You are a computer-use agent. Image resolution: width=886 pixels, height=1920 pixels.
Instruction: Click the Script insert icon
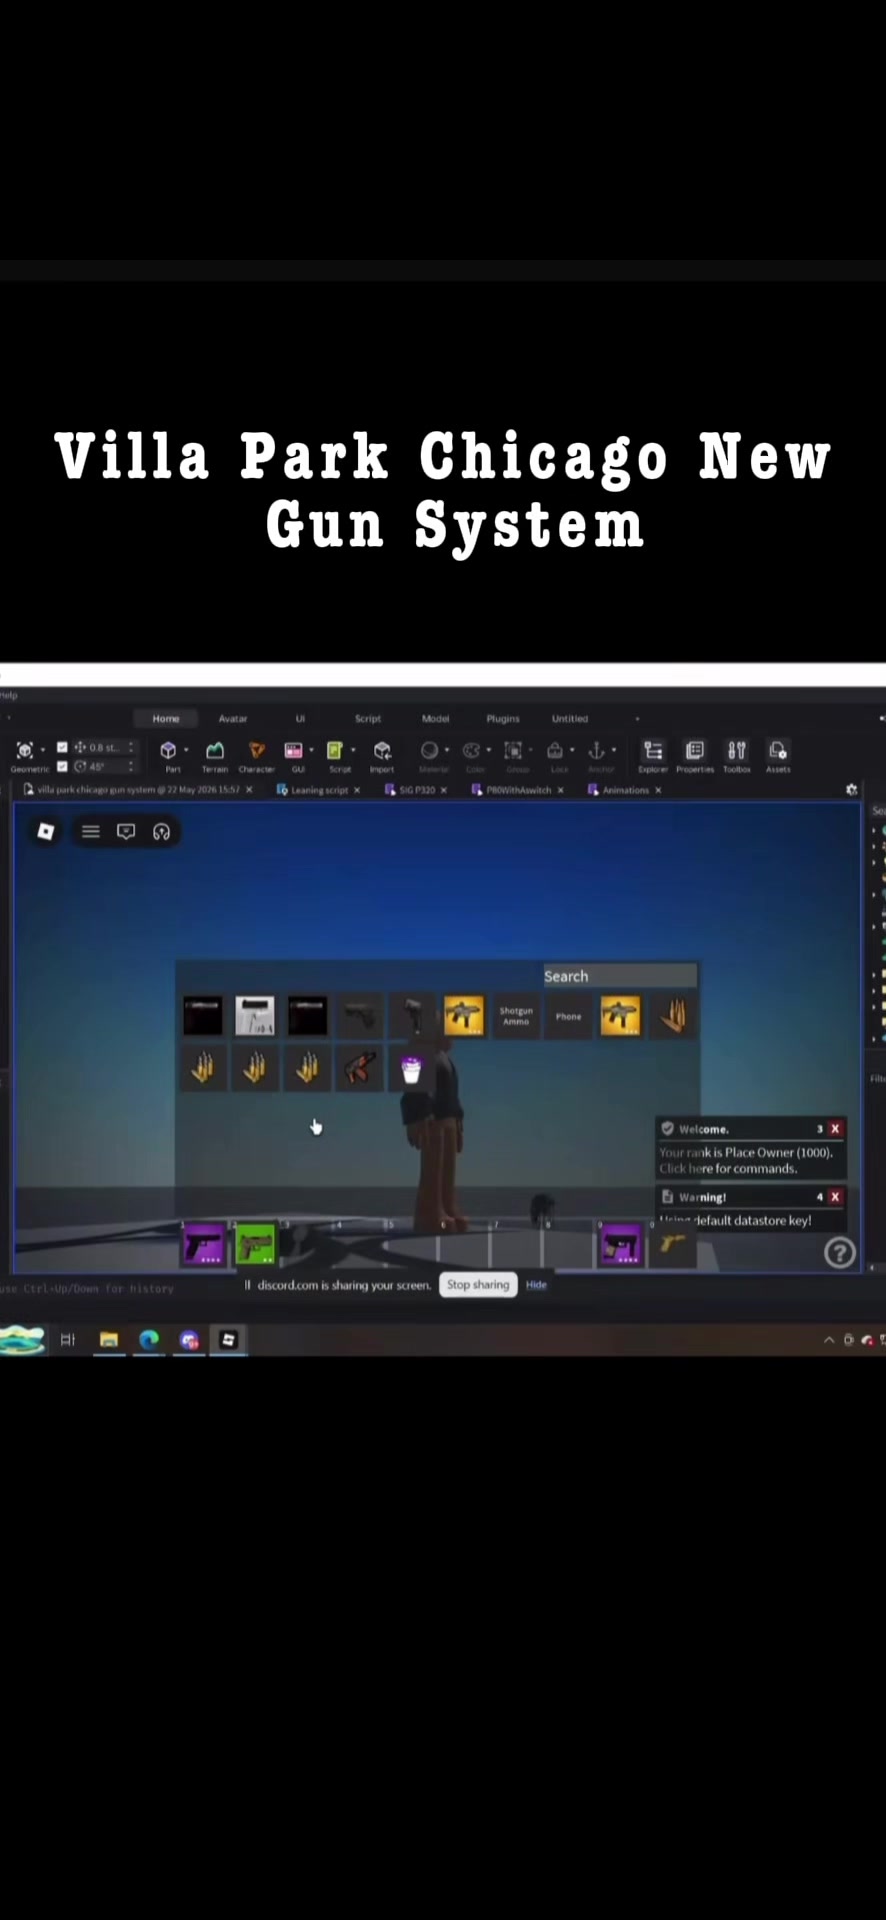[x=335, y=750]
